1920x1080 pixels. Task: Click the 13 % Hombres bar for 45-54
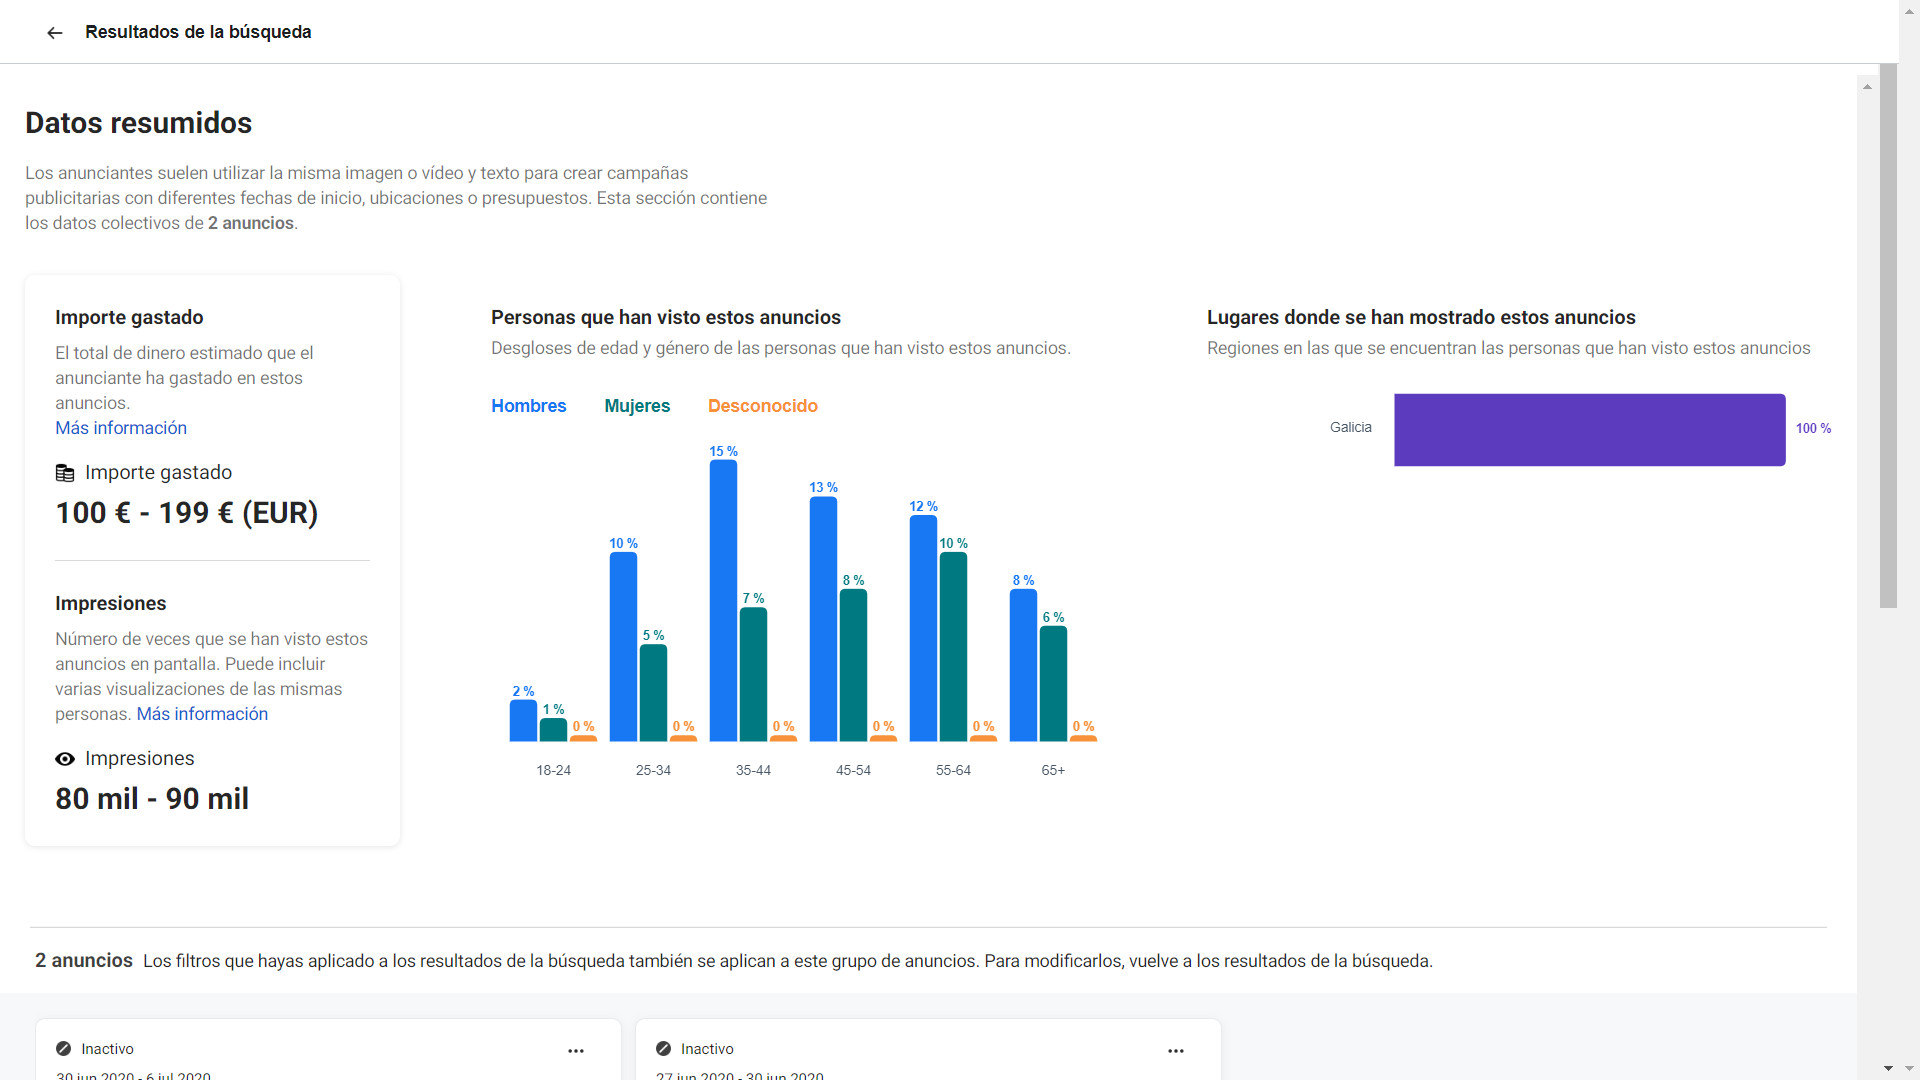(x=823, y=619)
